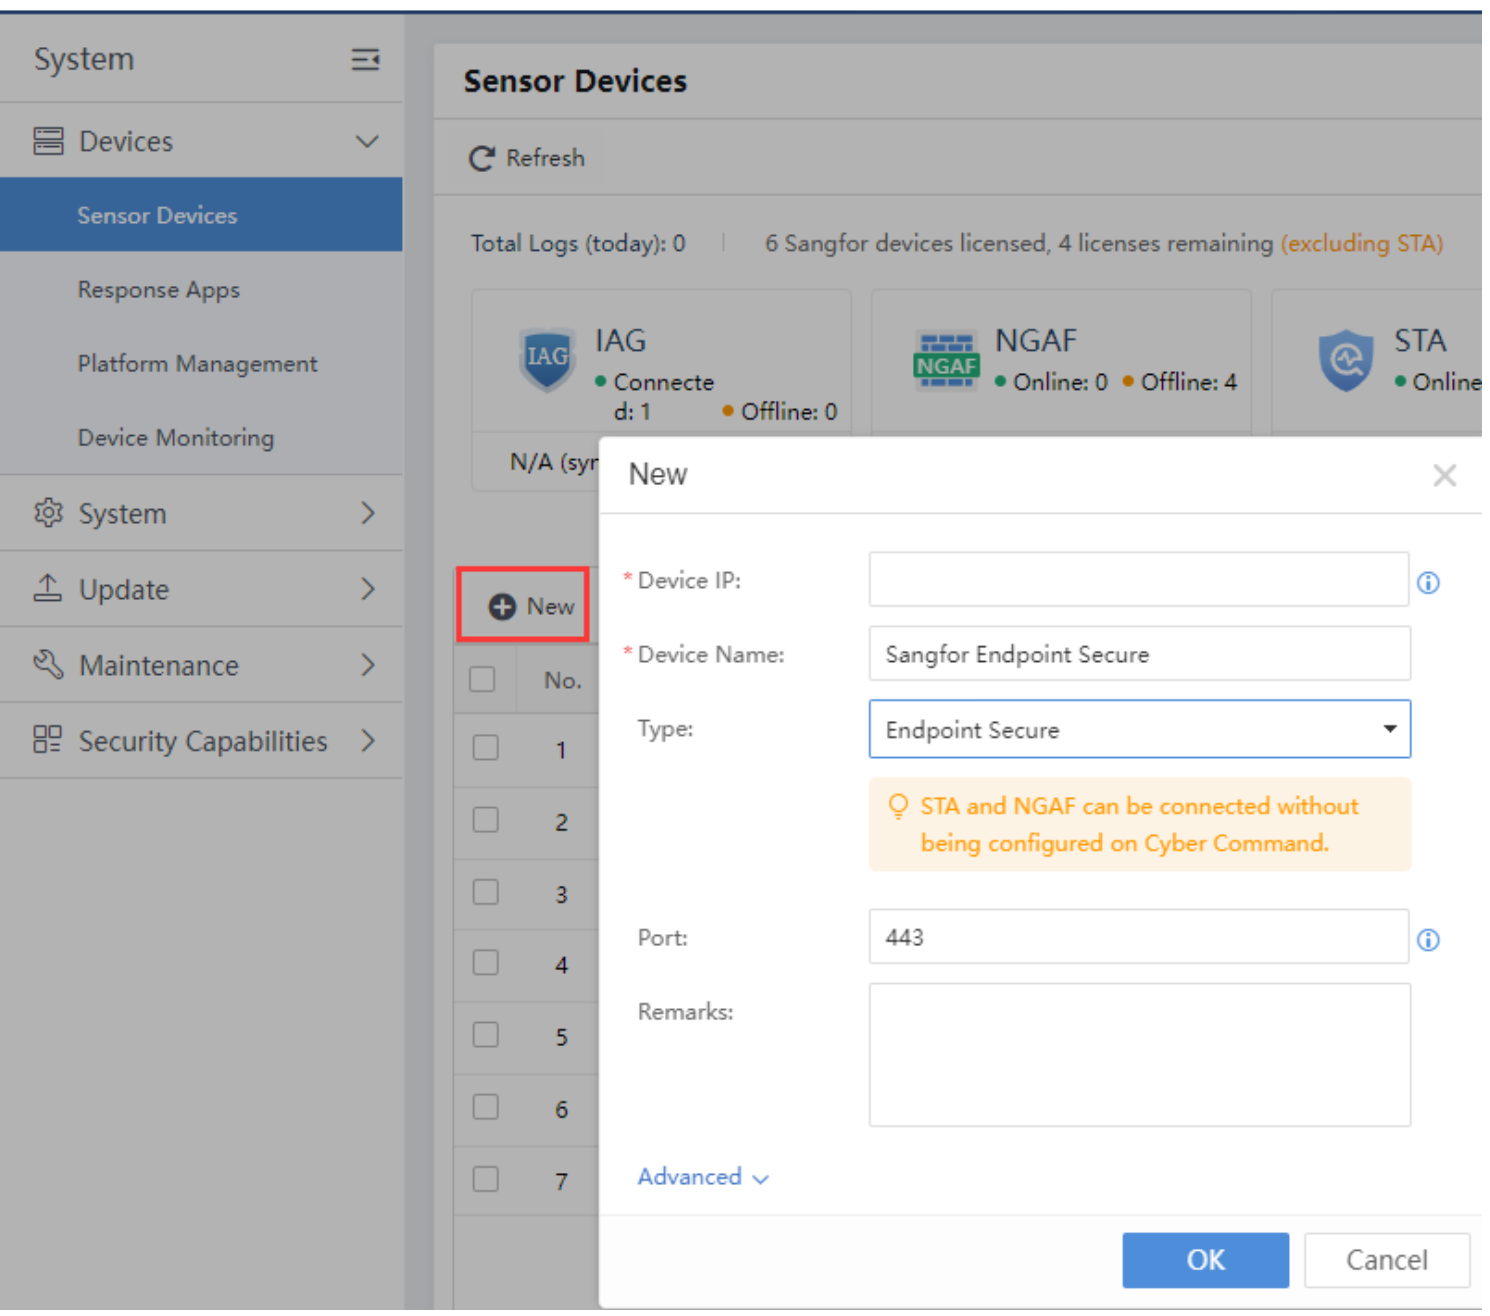Click inside the Device IP field
Viewport: 1490px width, 1316px height.
pos(1138,579)
